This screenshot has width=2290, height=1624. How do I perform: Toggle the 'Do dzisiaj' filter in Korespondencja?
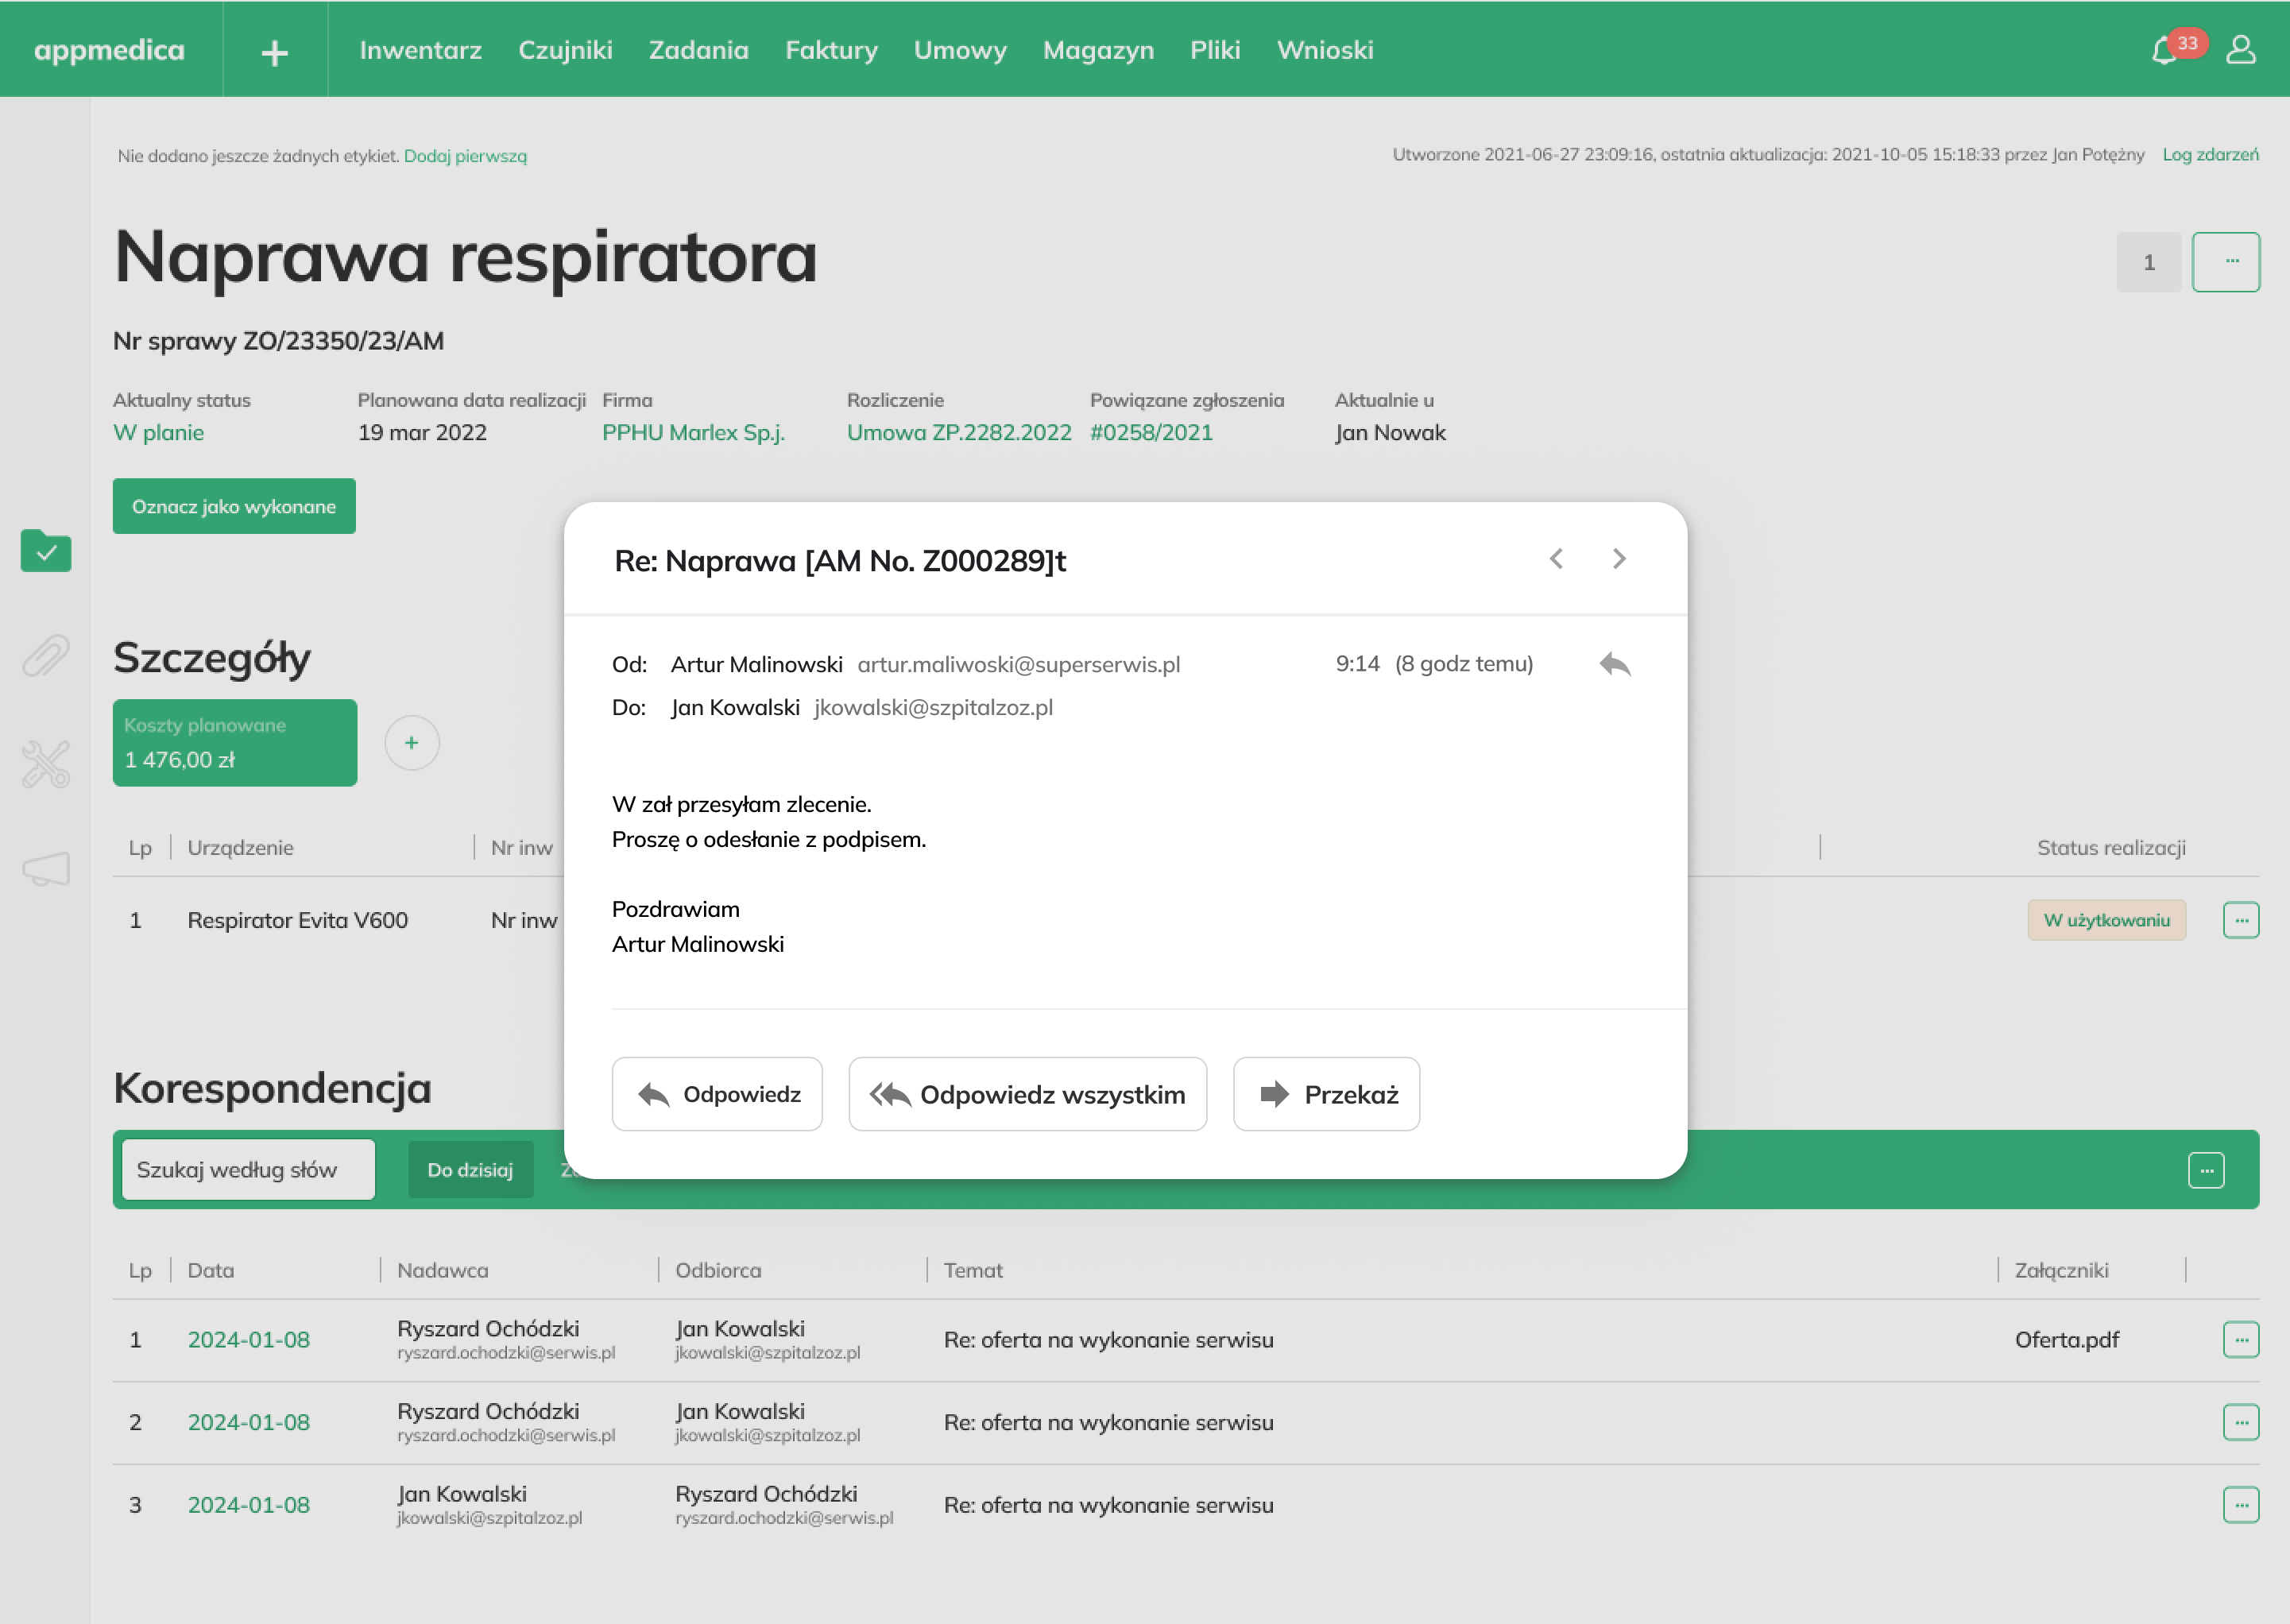470,1169
